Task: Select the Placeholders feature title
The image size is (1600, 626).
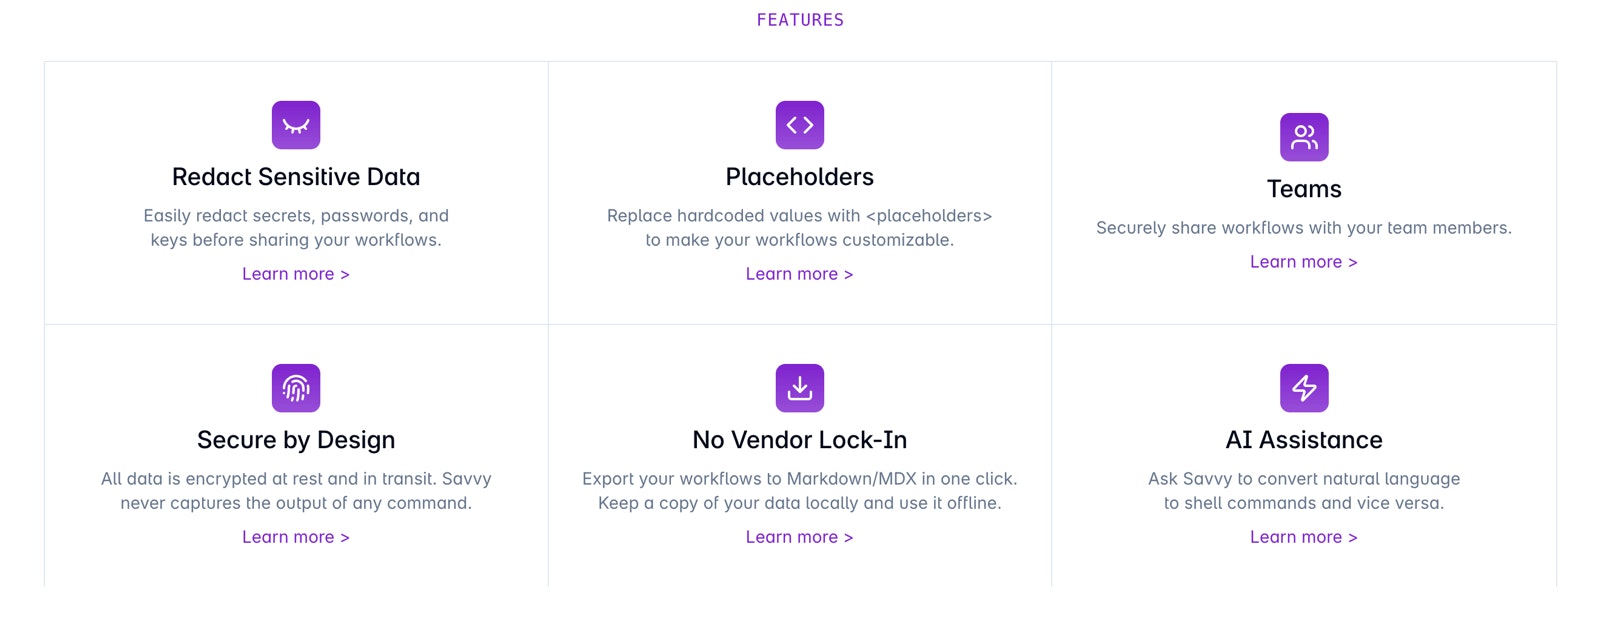Action: pyautogui.click(x=800, y=177)
